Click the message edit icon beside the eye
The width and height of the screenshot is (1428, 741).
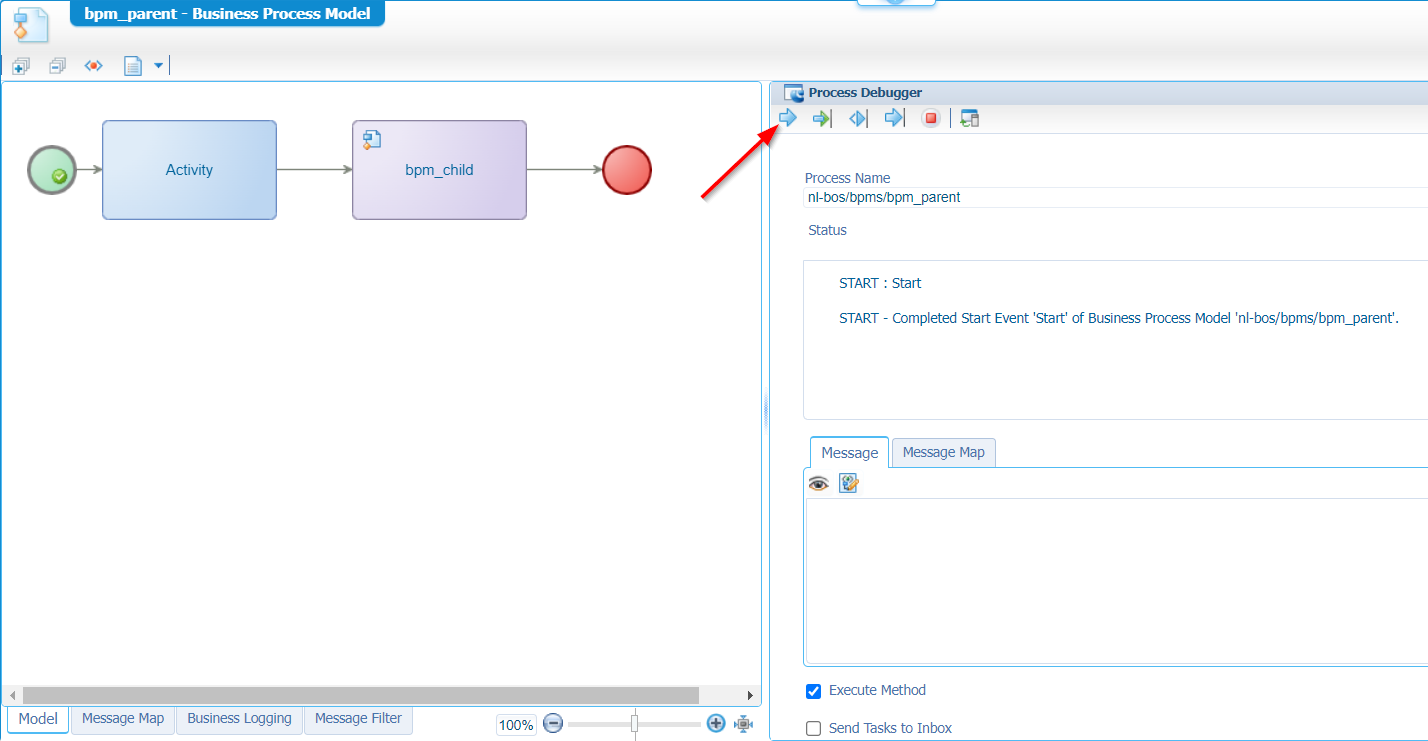coord(850,484)
